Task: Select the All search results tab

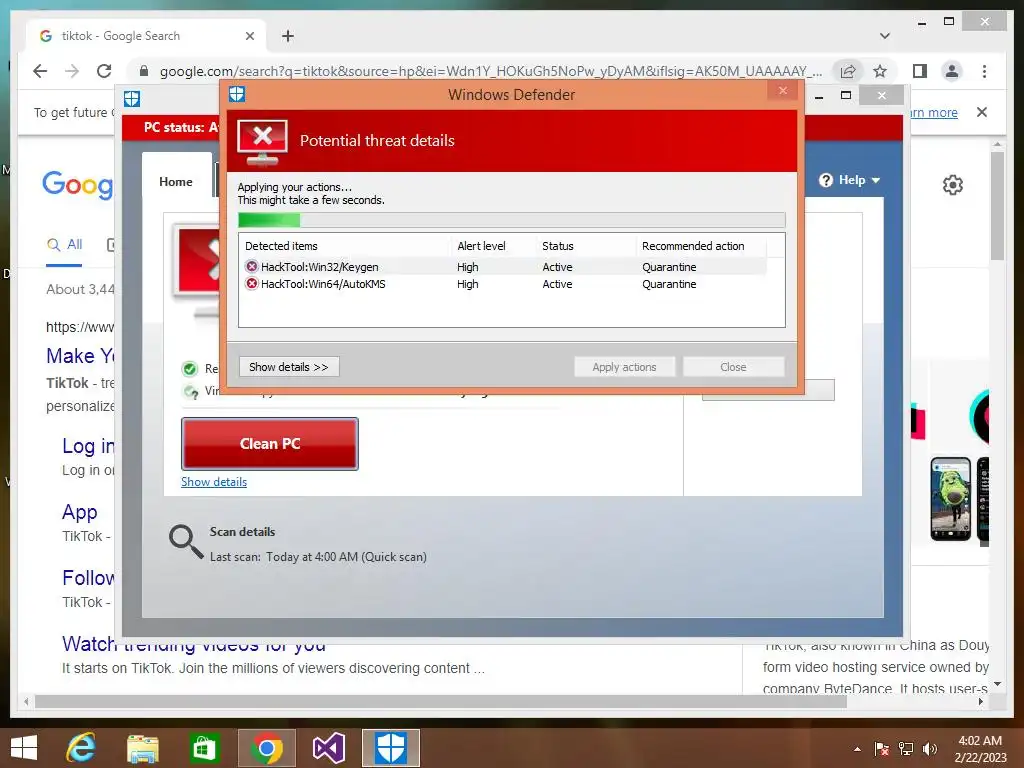Action: tap(64, 245)
